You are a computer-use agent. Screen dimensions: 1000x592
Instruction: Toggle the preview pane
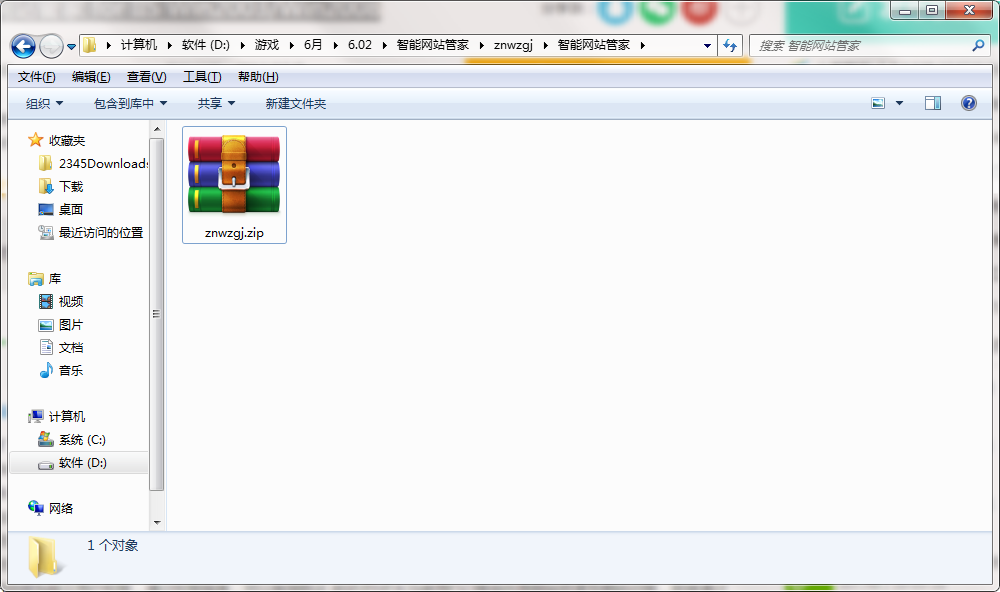(933, 103)
